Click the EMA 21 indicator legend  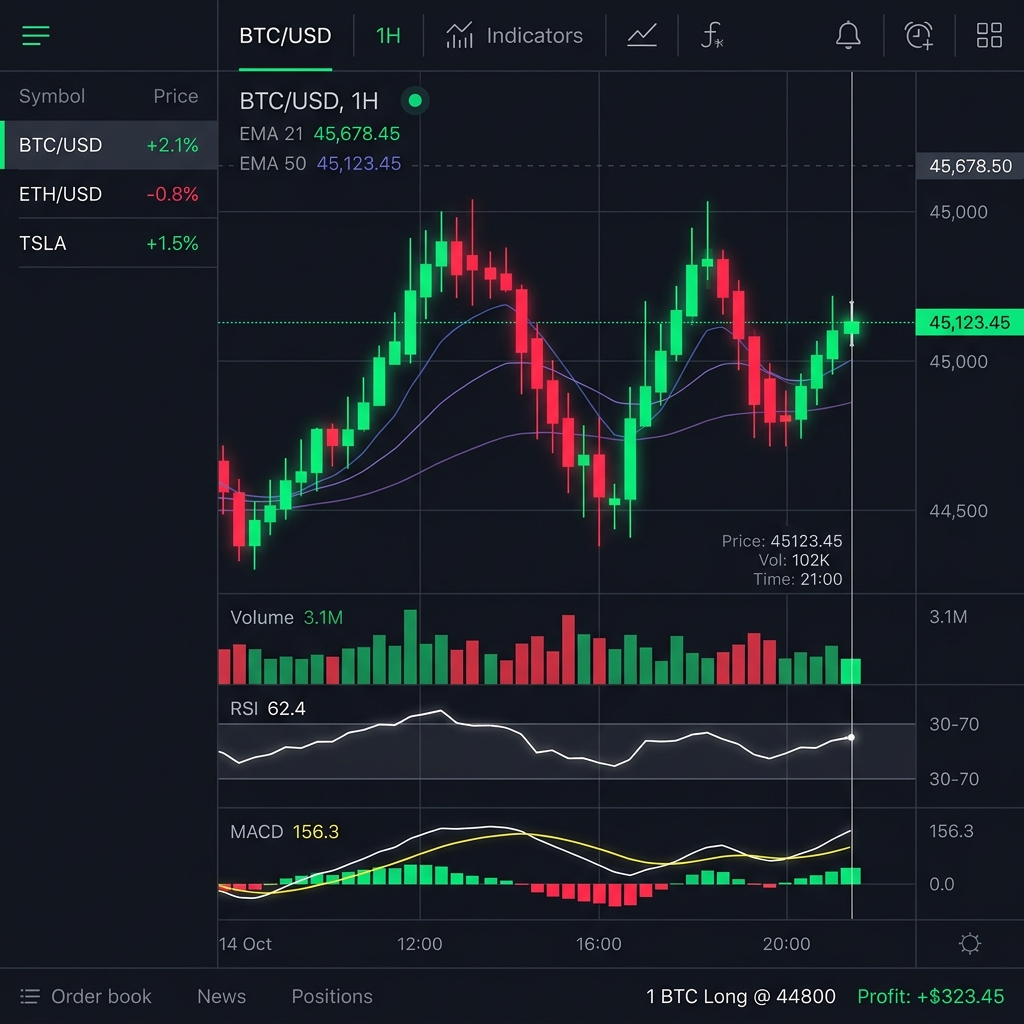(319, 134)
